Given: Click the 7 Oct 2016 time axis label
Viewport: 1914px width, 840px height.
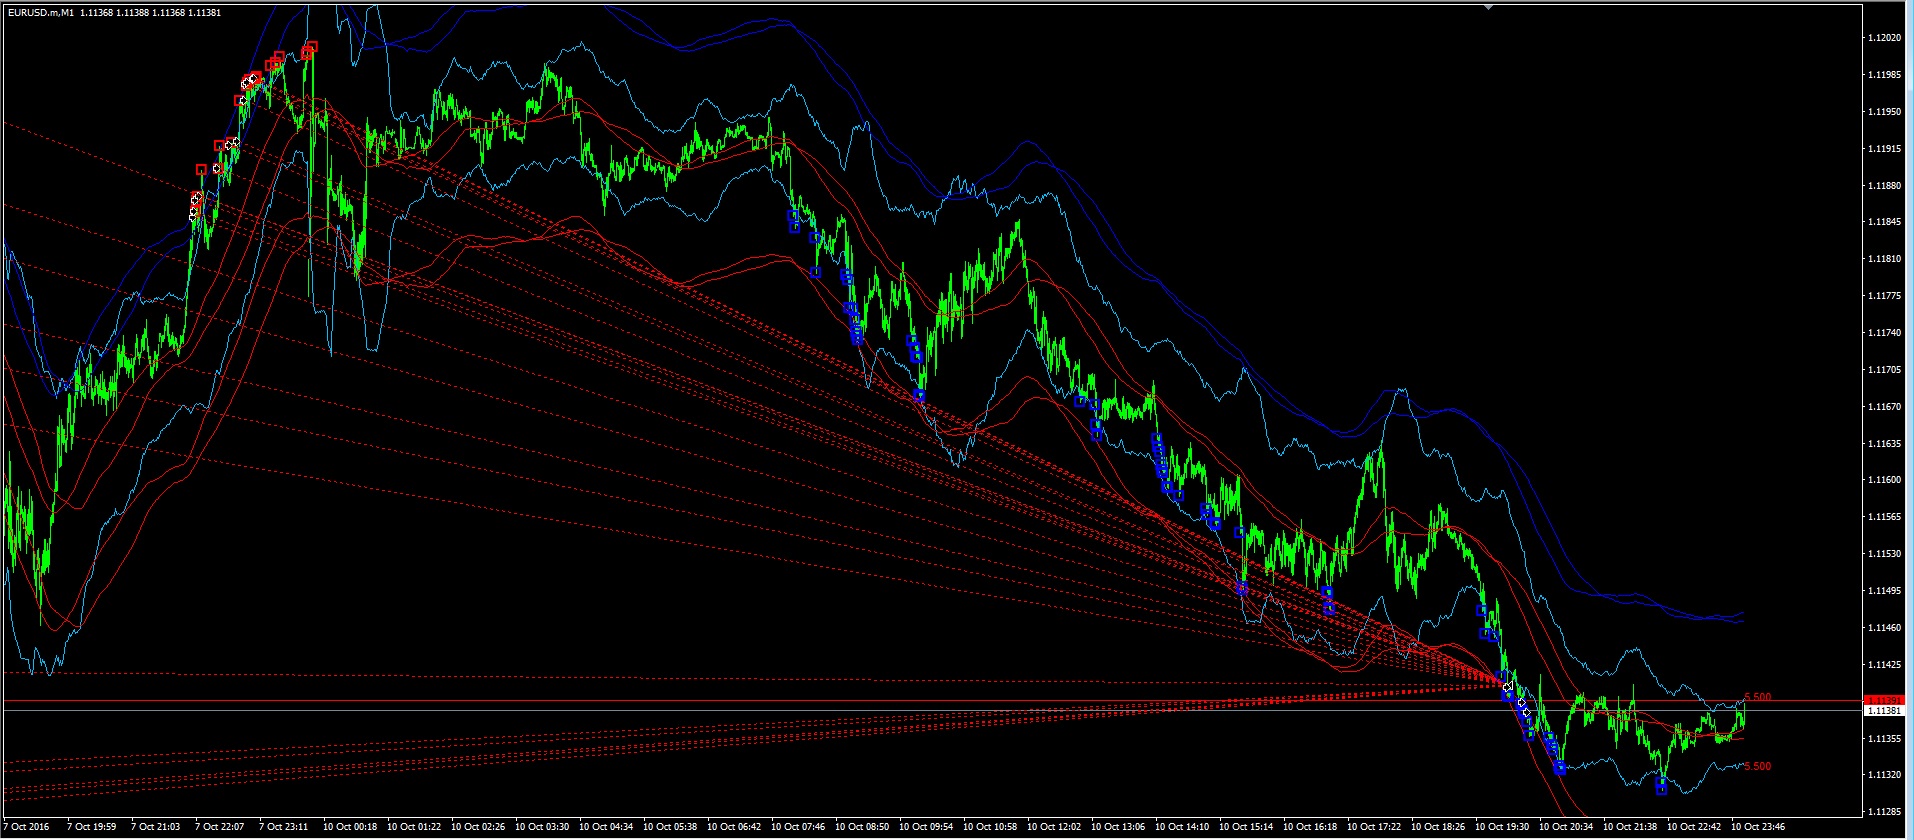Looking at the screenshot, I should [26, 827].
